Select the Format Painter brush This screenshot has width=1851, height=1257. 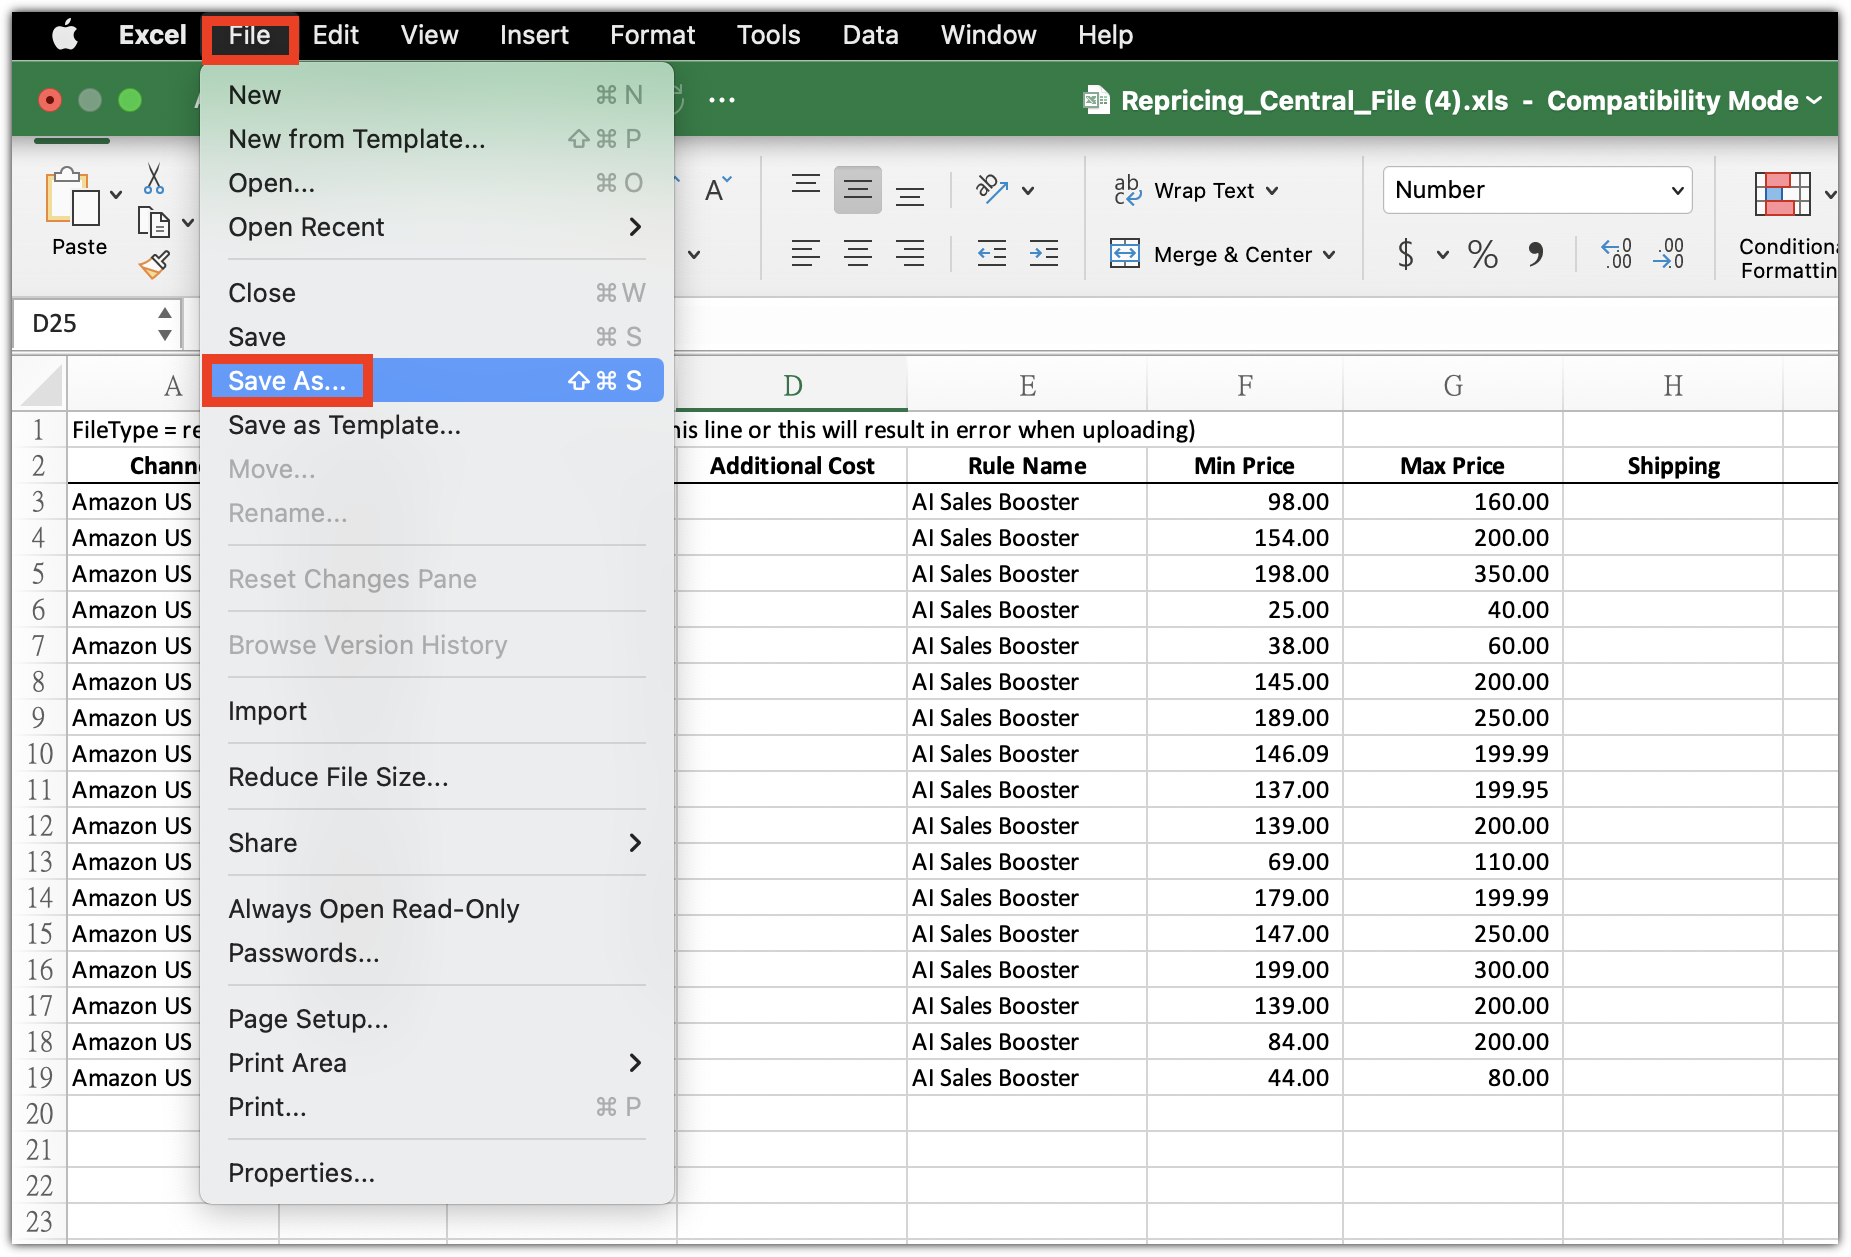[x=154, y=264]
